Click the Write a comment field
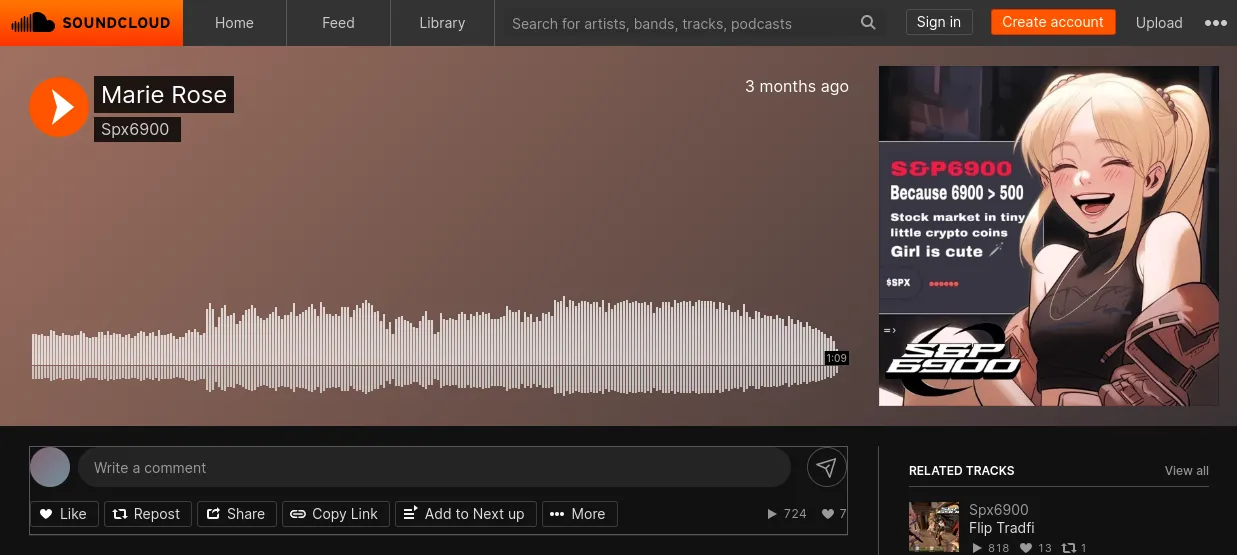The height and width of the screenshot is (555, 1237). [434, 467]
